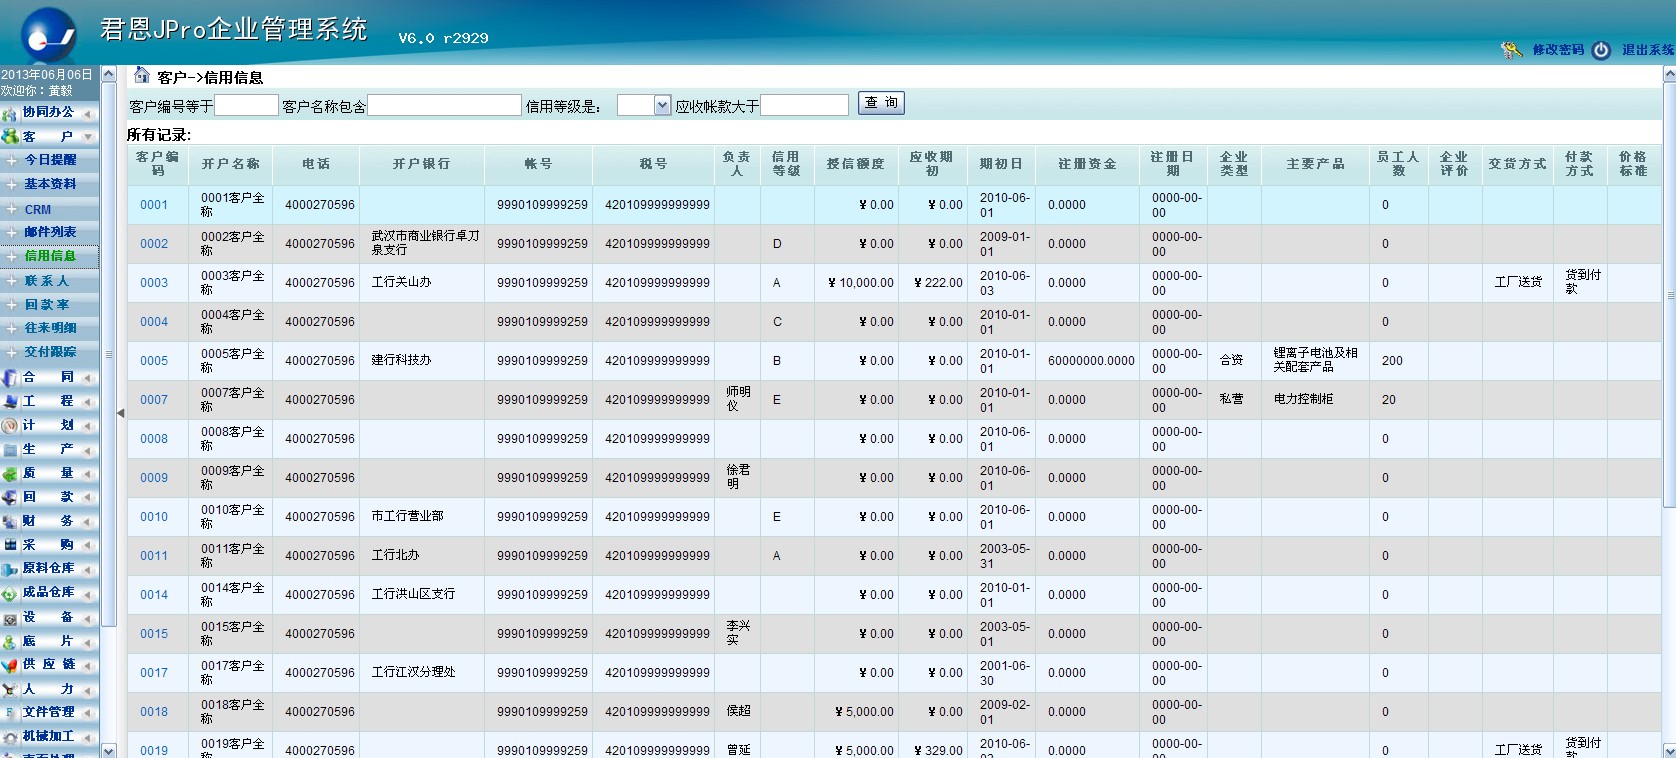Viewport: 1676px width, 758px height.
Task: Click the 采购 module icon
Action: click(9, 545)
